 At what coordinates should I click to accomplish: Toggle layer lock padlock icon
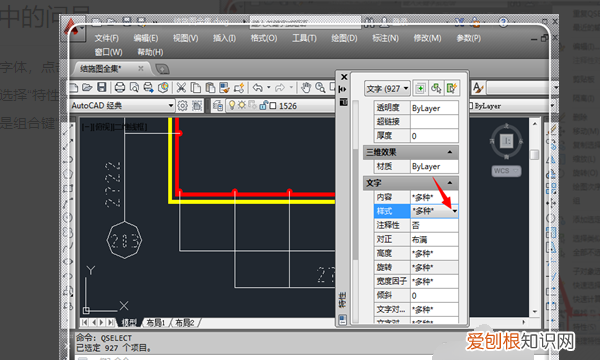tap(263, 105)
